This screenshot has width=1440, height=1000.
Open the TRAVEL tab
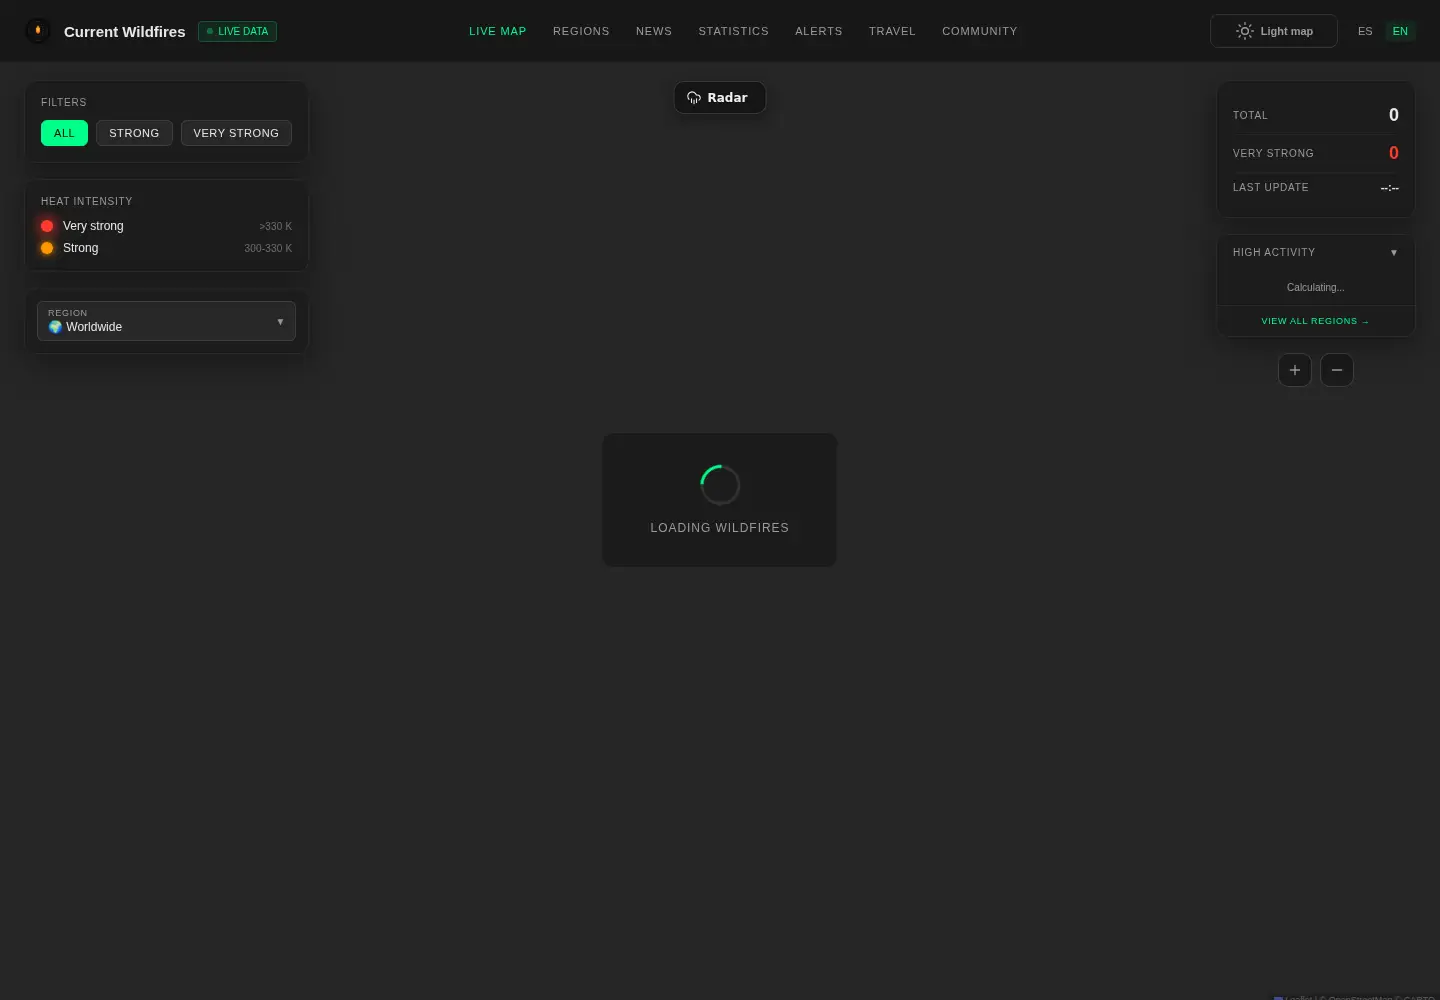point(892,31)
